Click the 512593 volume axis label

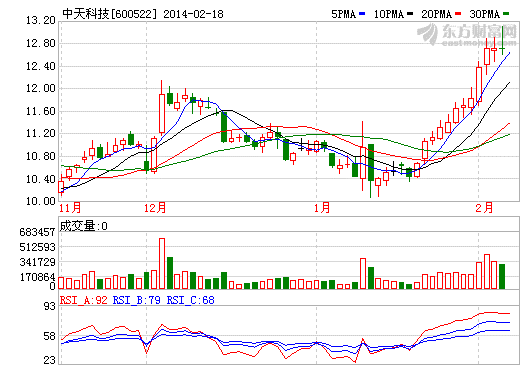(x=37, y=247)
